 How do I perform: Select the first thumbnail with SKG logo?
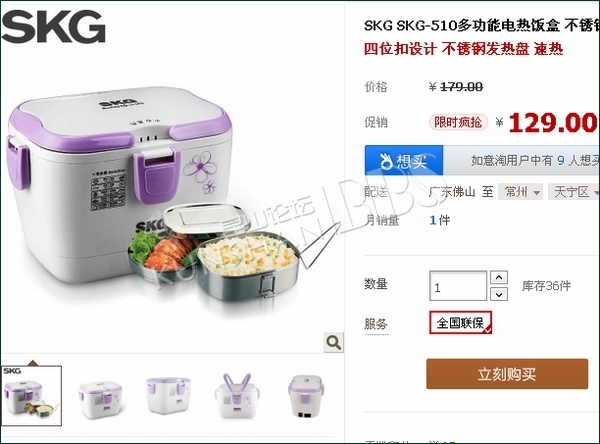(x=31, y=395)
